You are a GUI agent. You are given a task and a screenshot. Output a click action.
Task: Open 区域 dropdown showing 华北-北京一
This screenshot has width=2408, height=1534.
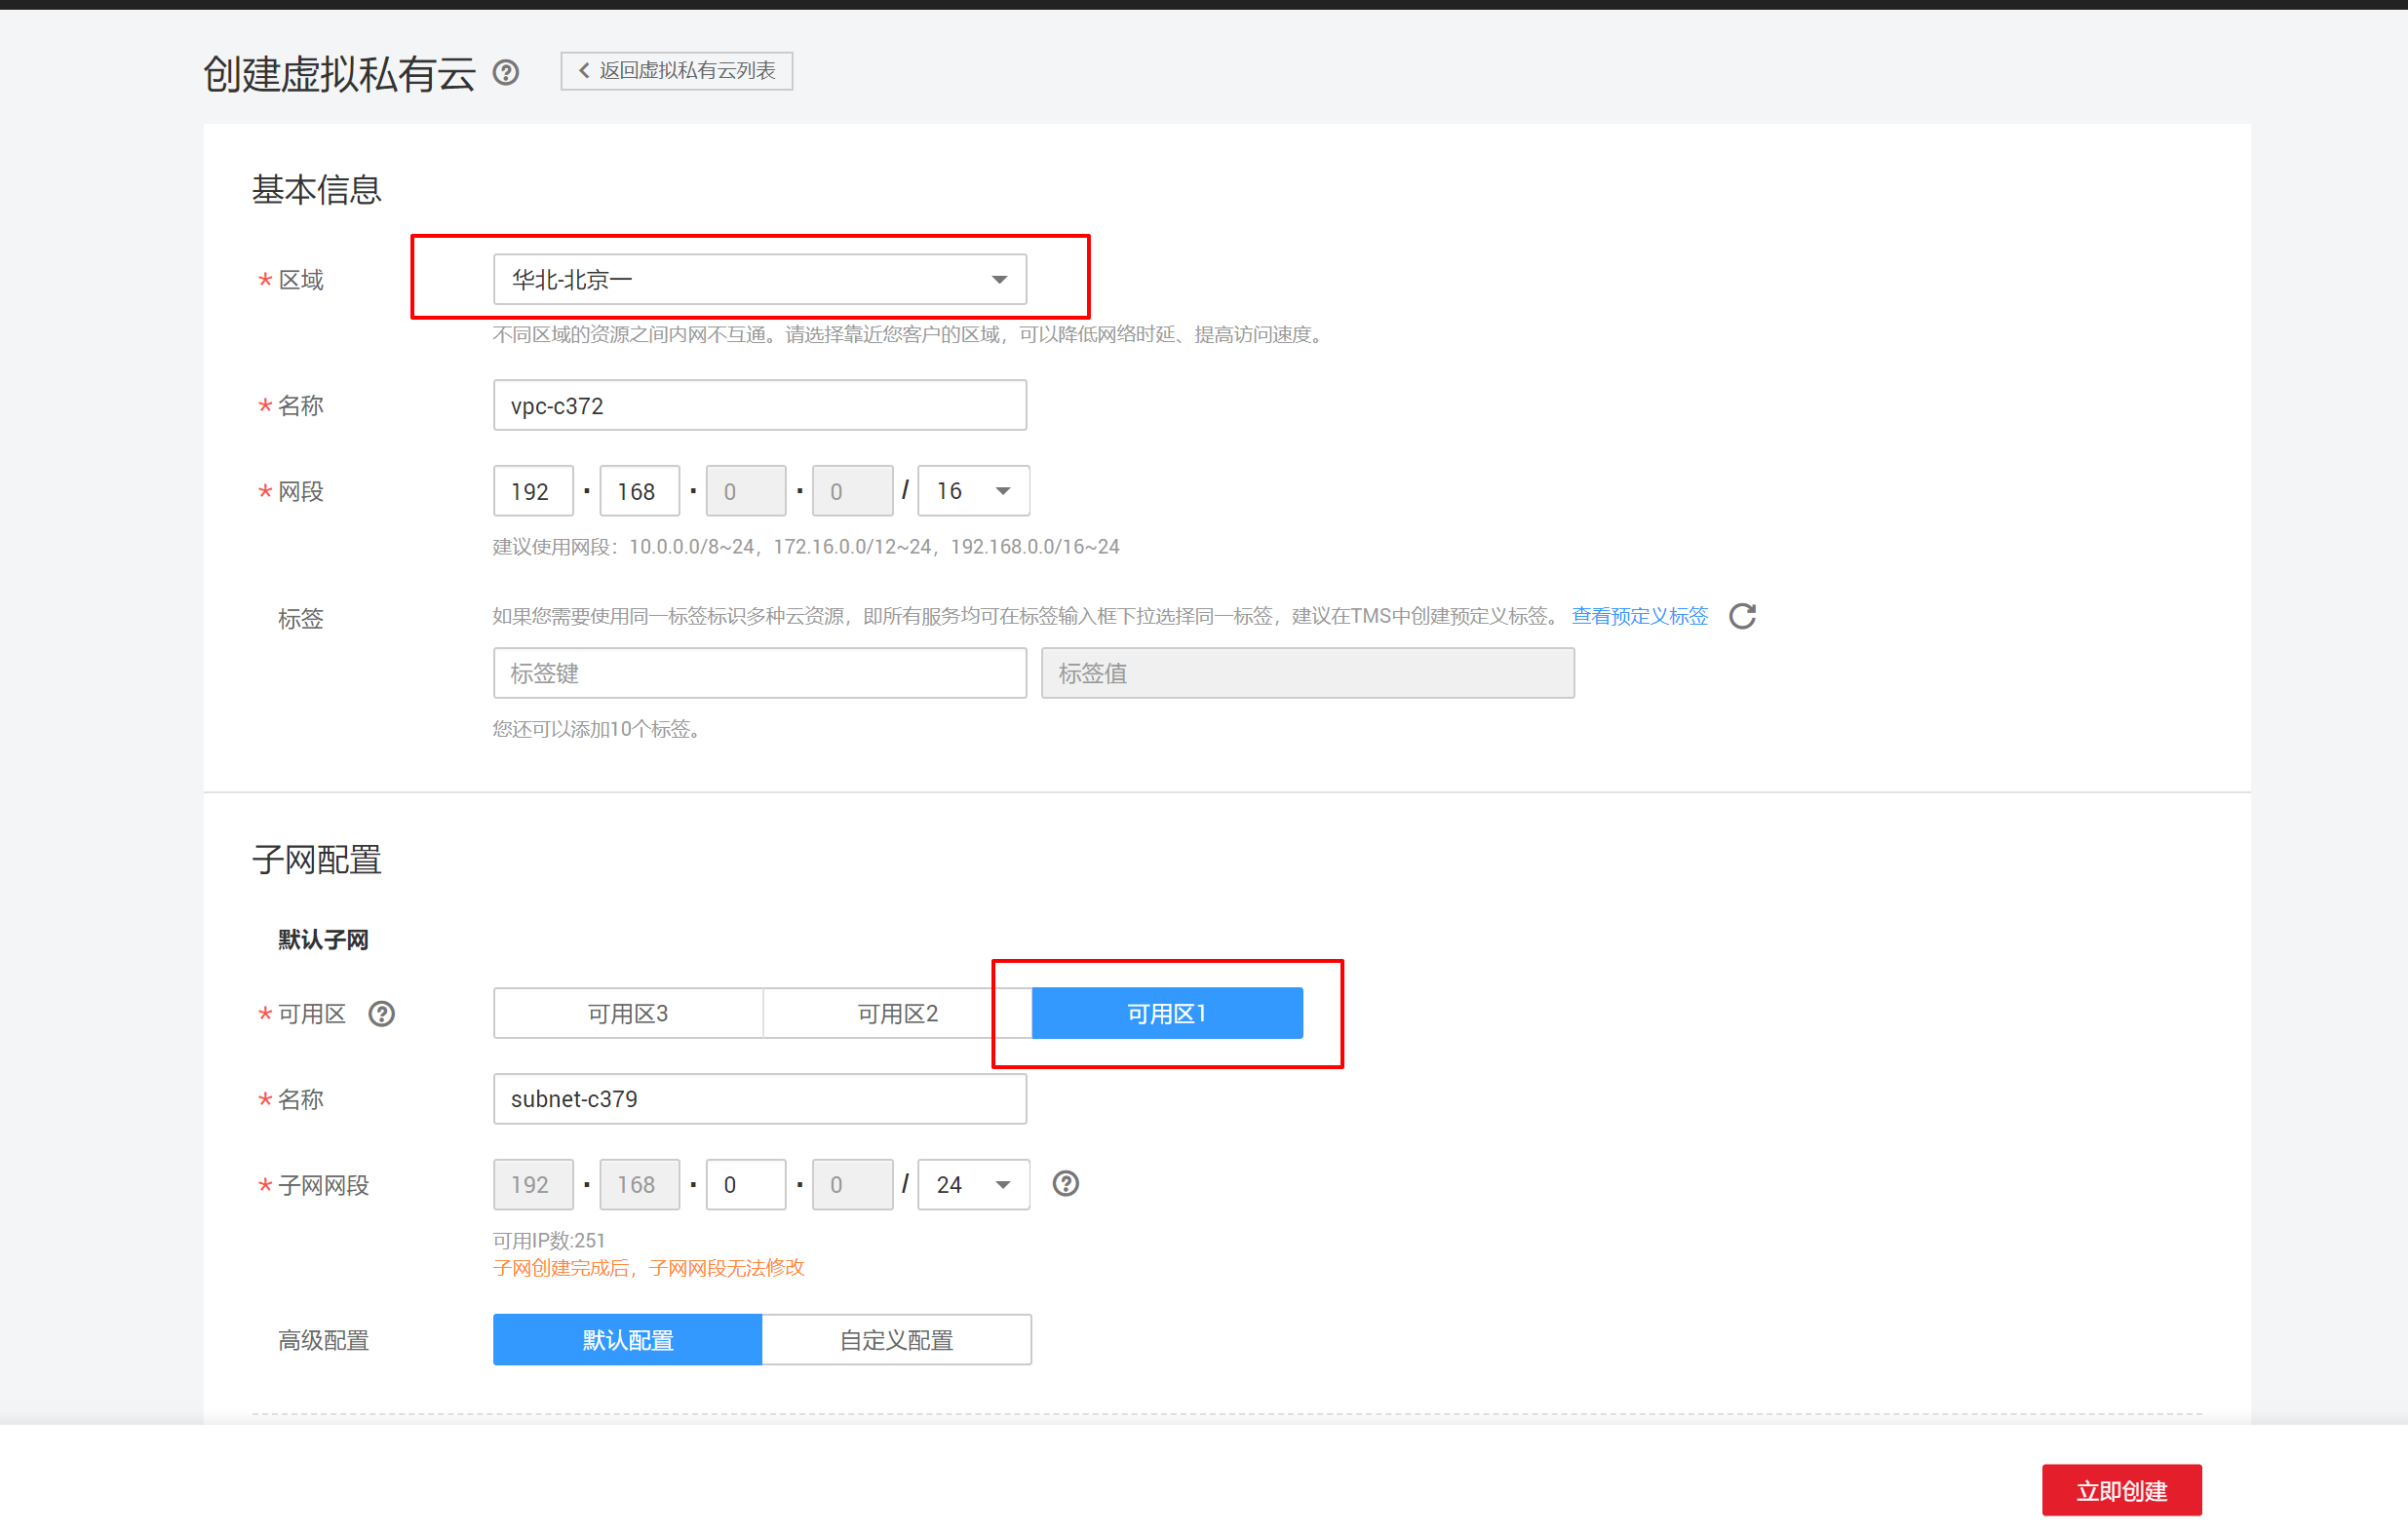click(759, 279)
